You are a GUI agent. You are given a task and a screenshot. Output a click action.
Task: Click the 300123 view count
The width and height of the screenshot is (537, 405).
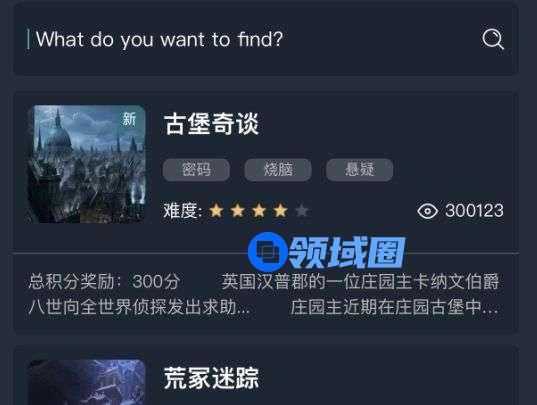coord(474,211)
